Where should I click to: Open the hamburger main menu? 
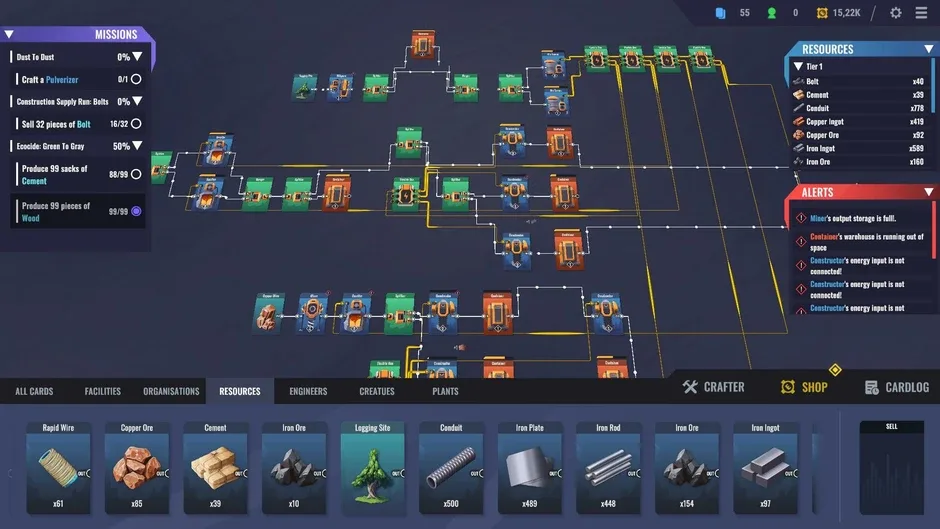click(921, 13)
